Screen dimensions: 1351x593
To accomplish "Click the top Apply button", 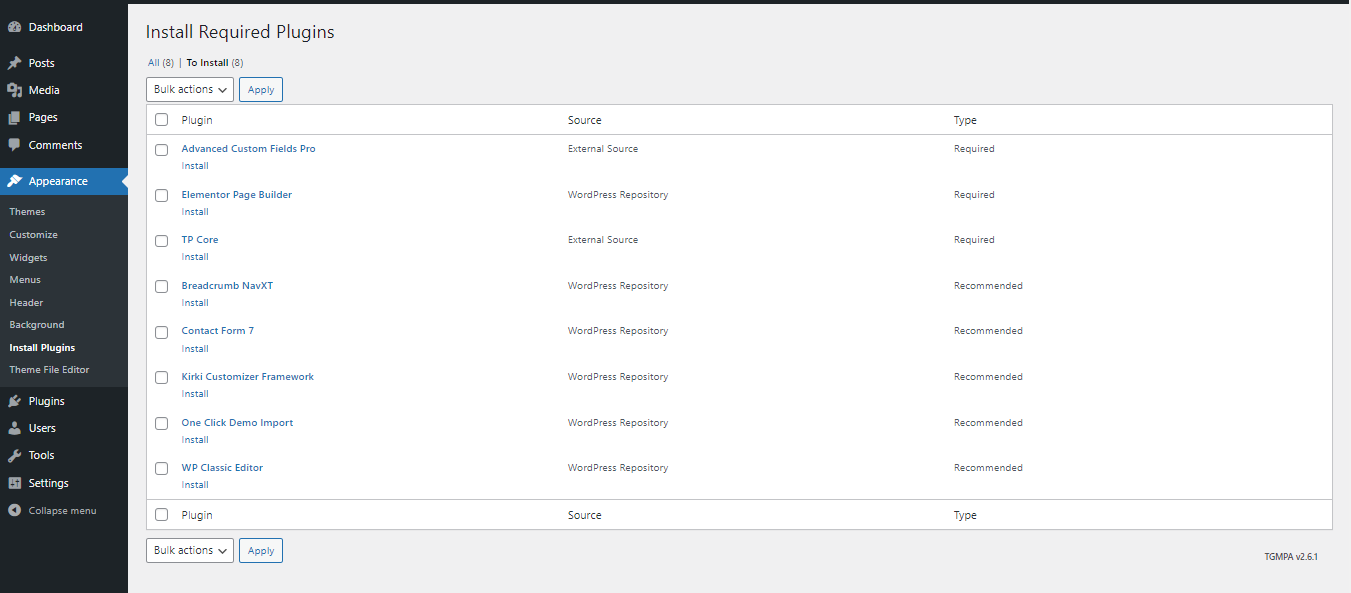I will click(x=261, y=89).
